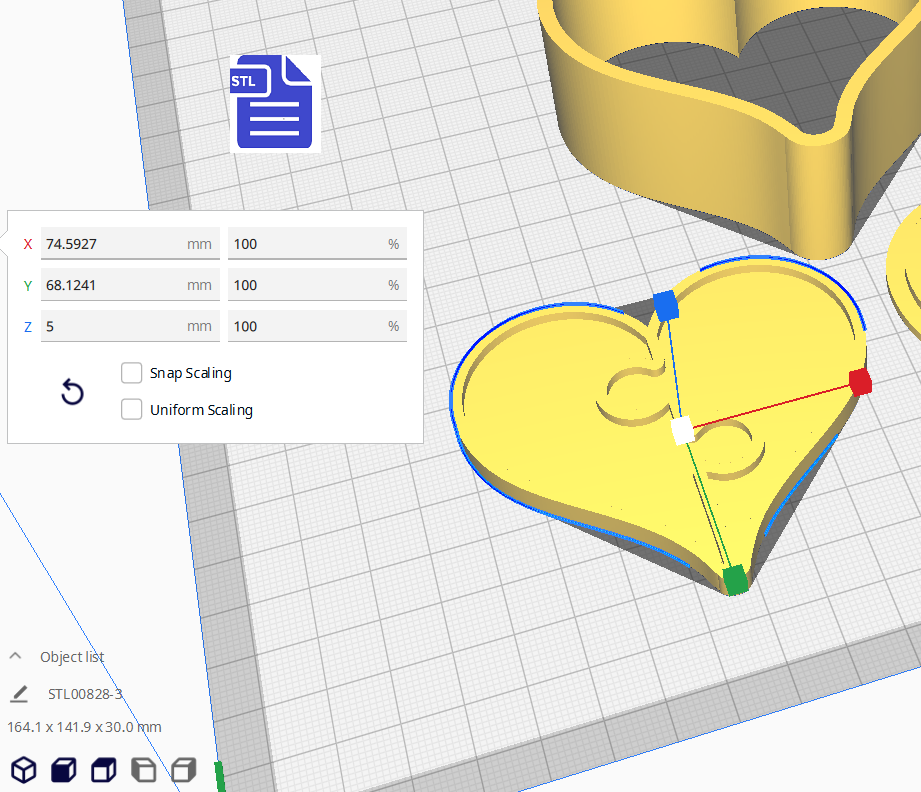The image size is (921, 792).
Task: Open the STL file shortcut icon
Action: pyautogui.click(x=274, y=103)
